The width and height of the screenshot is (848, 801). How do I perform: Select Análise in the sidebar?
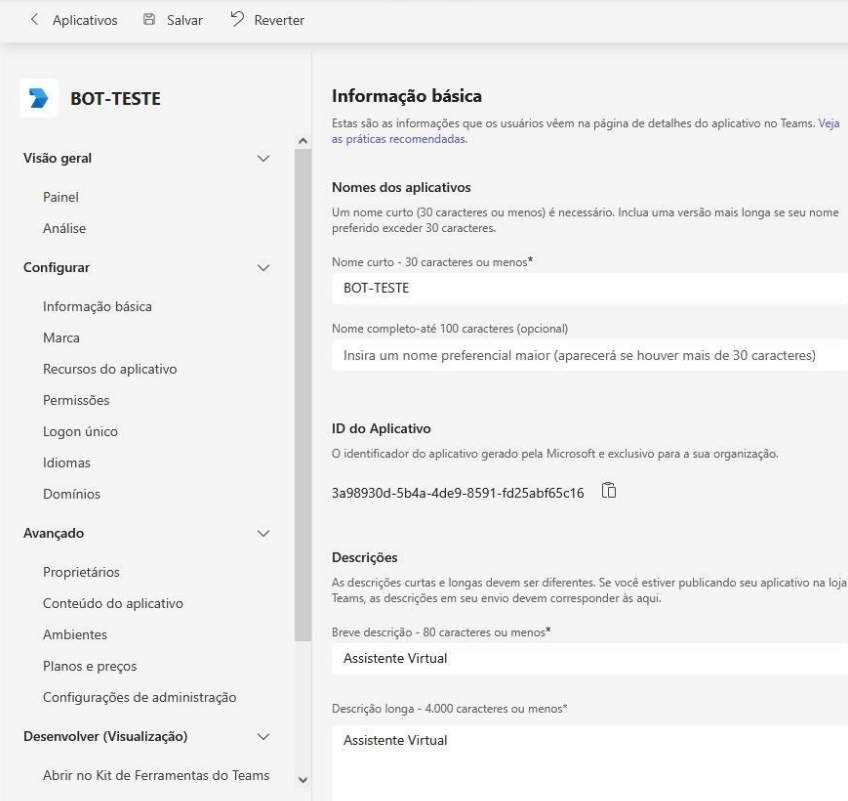(x=65, y=227)
